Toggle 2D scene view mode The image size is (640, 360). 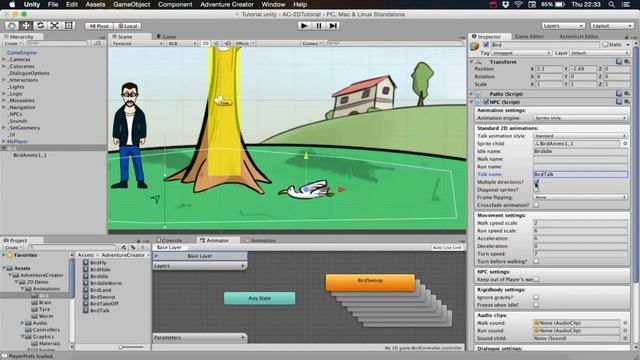point(205,43)
